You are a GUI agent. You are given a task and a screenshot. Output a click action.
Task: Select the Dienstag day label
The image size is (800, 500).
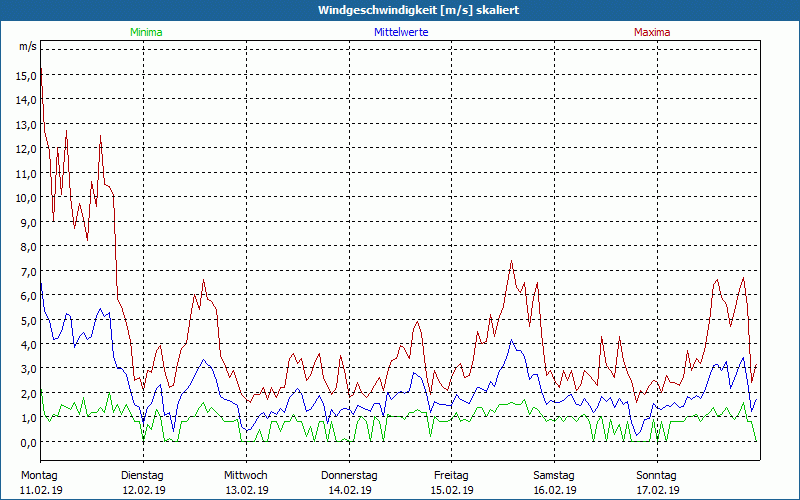142,475
